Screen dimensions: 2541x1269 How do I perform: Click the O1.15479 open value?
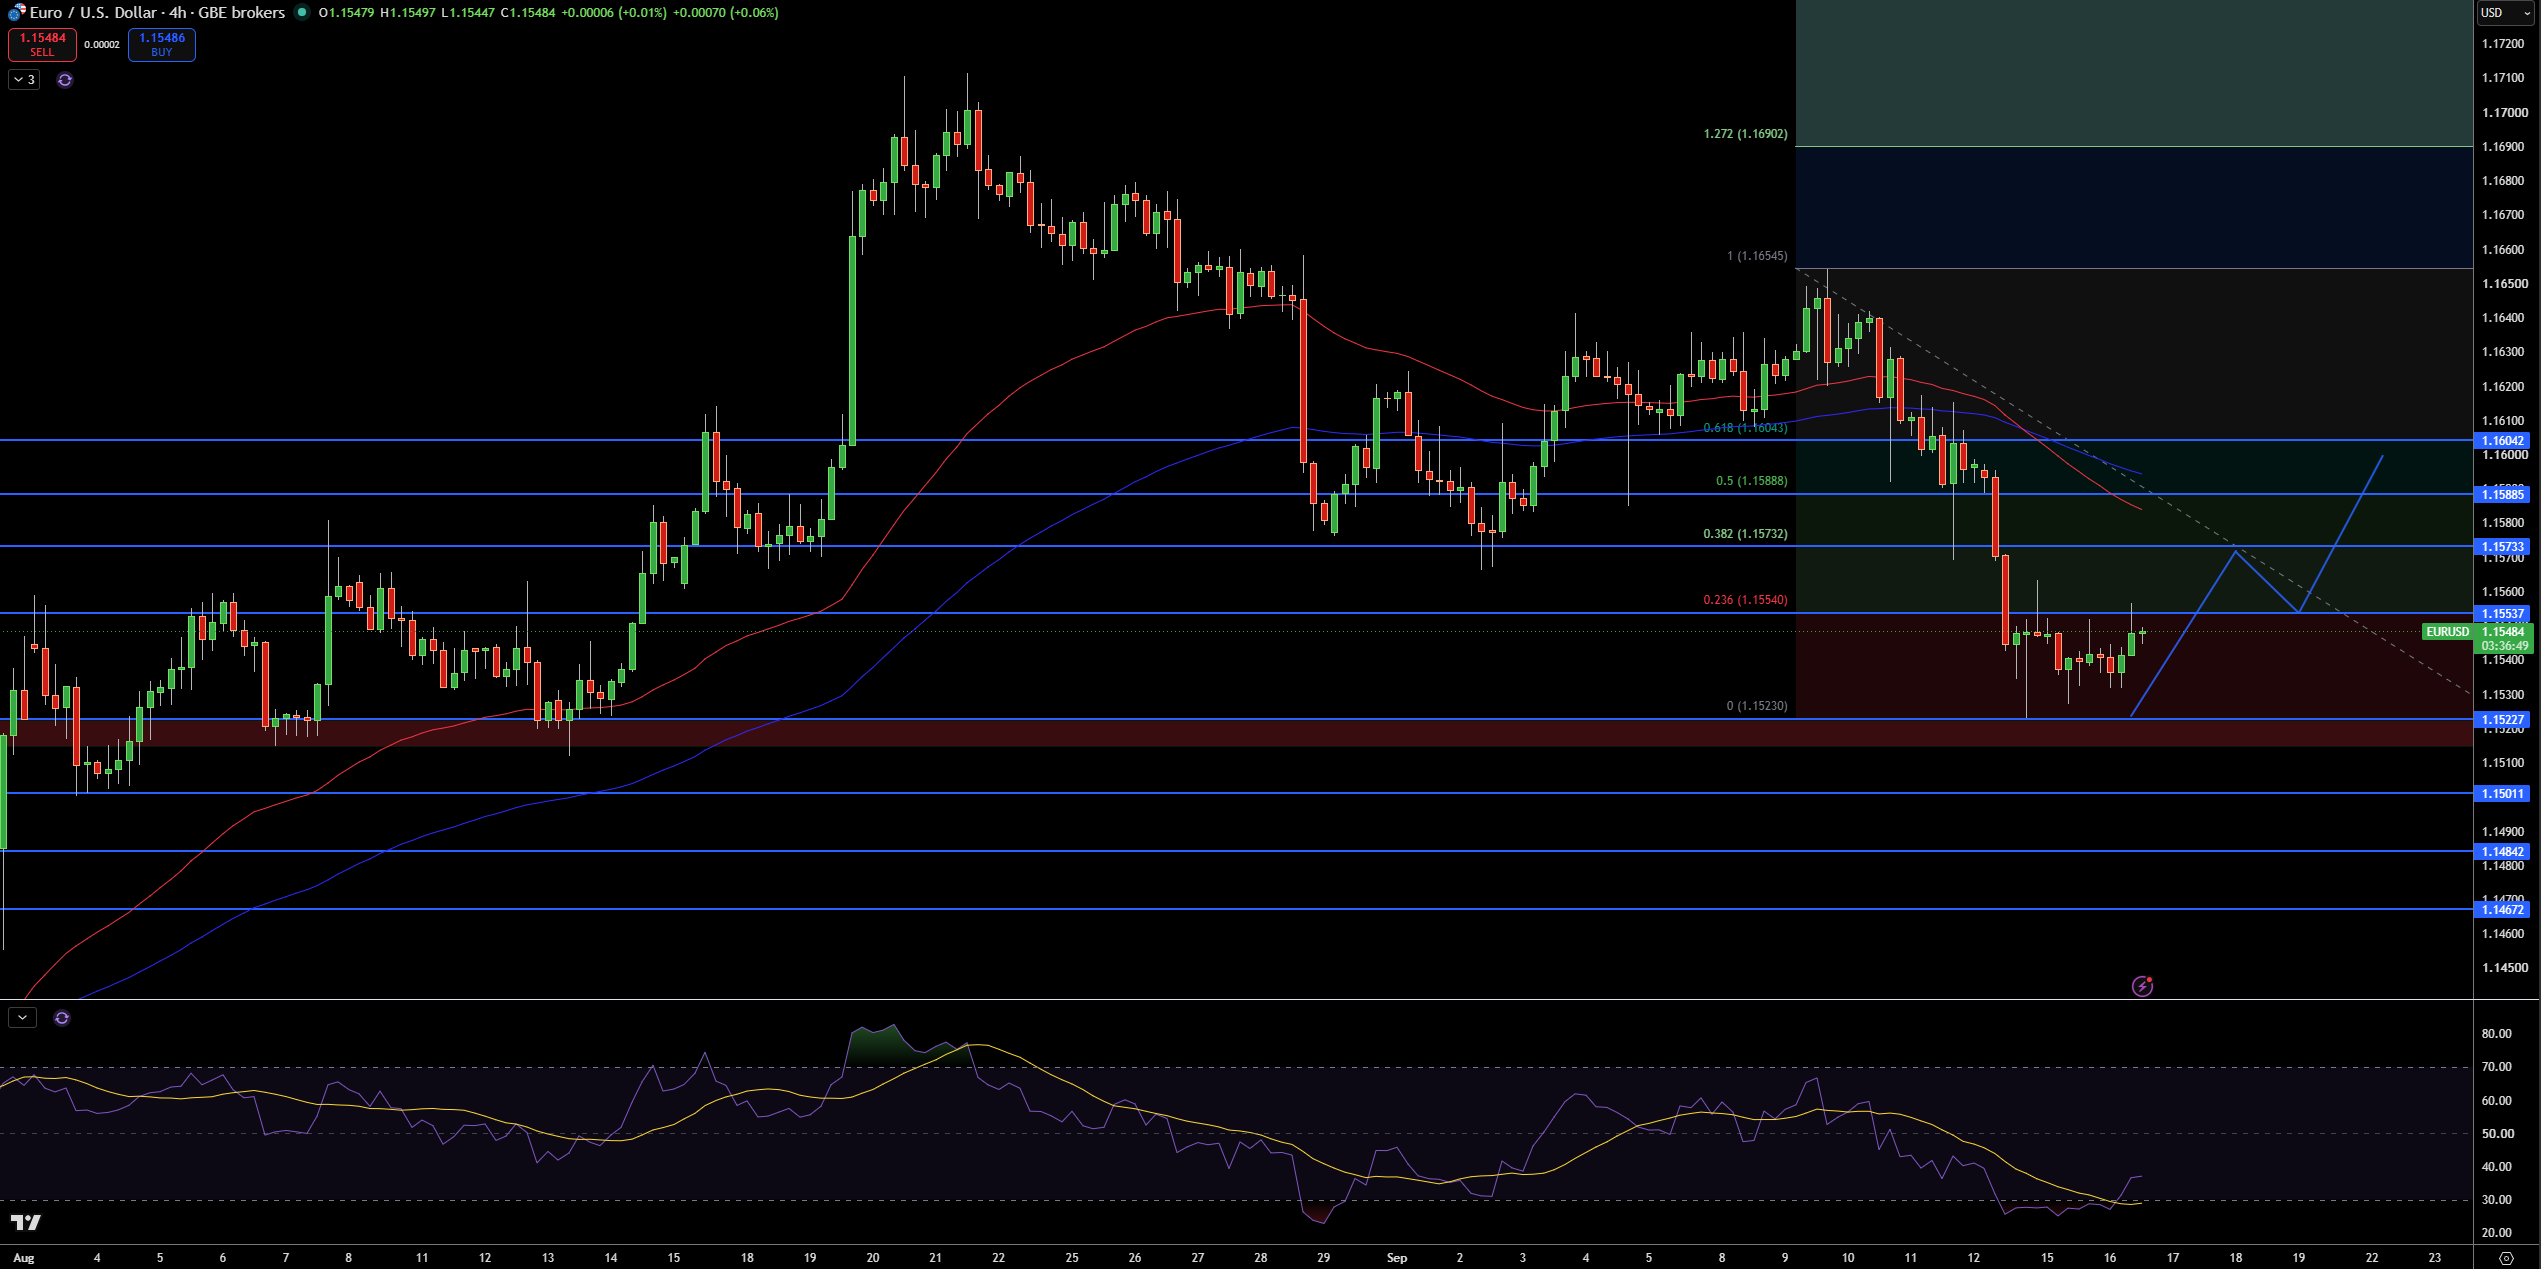click(x=346, y=12)
